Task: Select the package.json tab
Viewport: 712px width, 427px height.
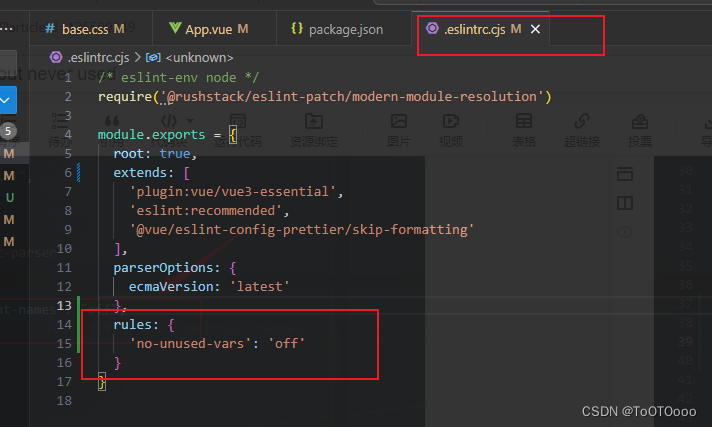Action: click(344, 29)
